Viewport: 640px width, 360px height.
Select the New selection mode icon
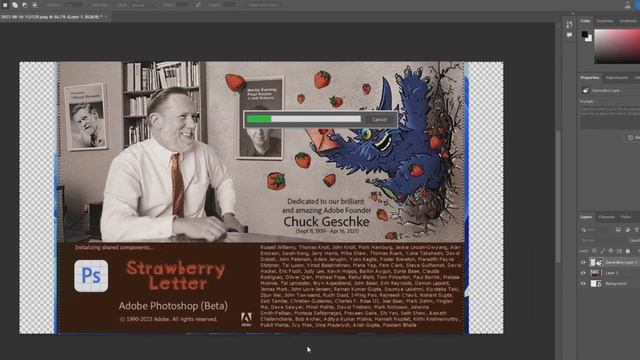(x=5, y=5)
